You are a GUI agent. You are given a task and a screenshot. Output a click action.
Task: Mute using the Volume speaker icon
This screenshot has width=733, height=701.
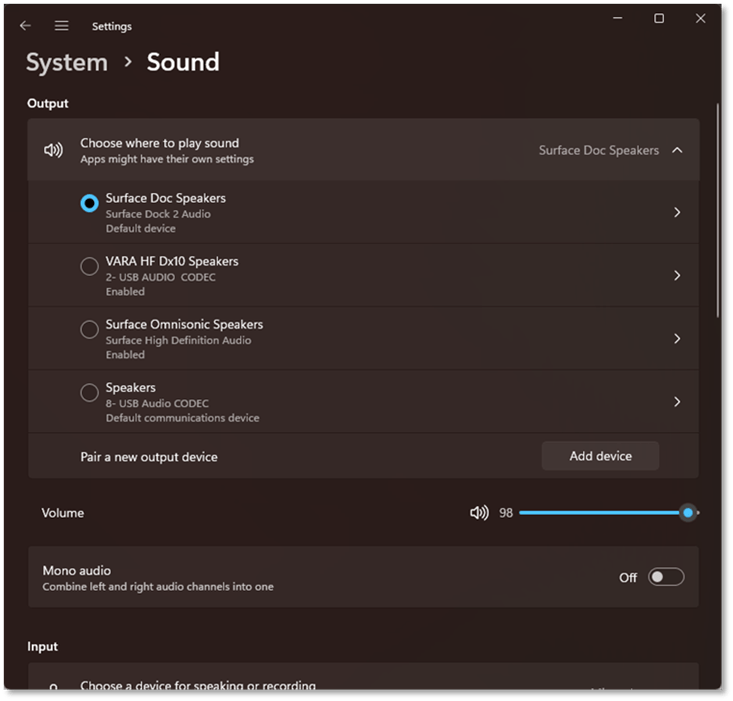pyautogui.click(x=479, y=513)
